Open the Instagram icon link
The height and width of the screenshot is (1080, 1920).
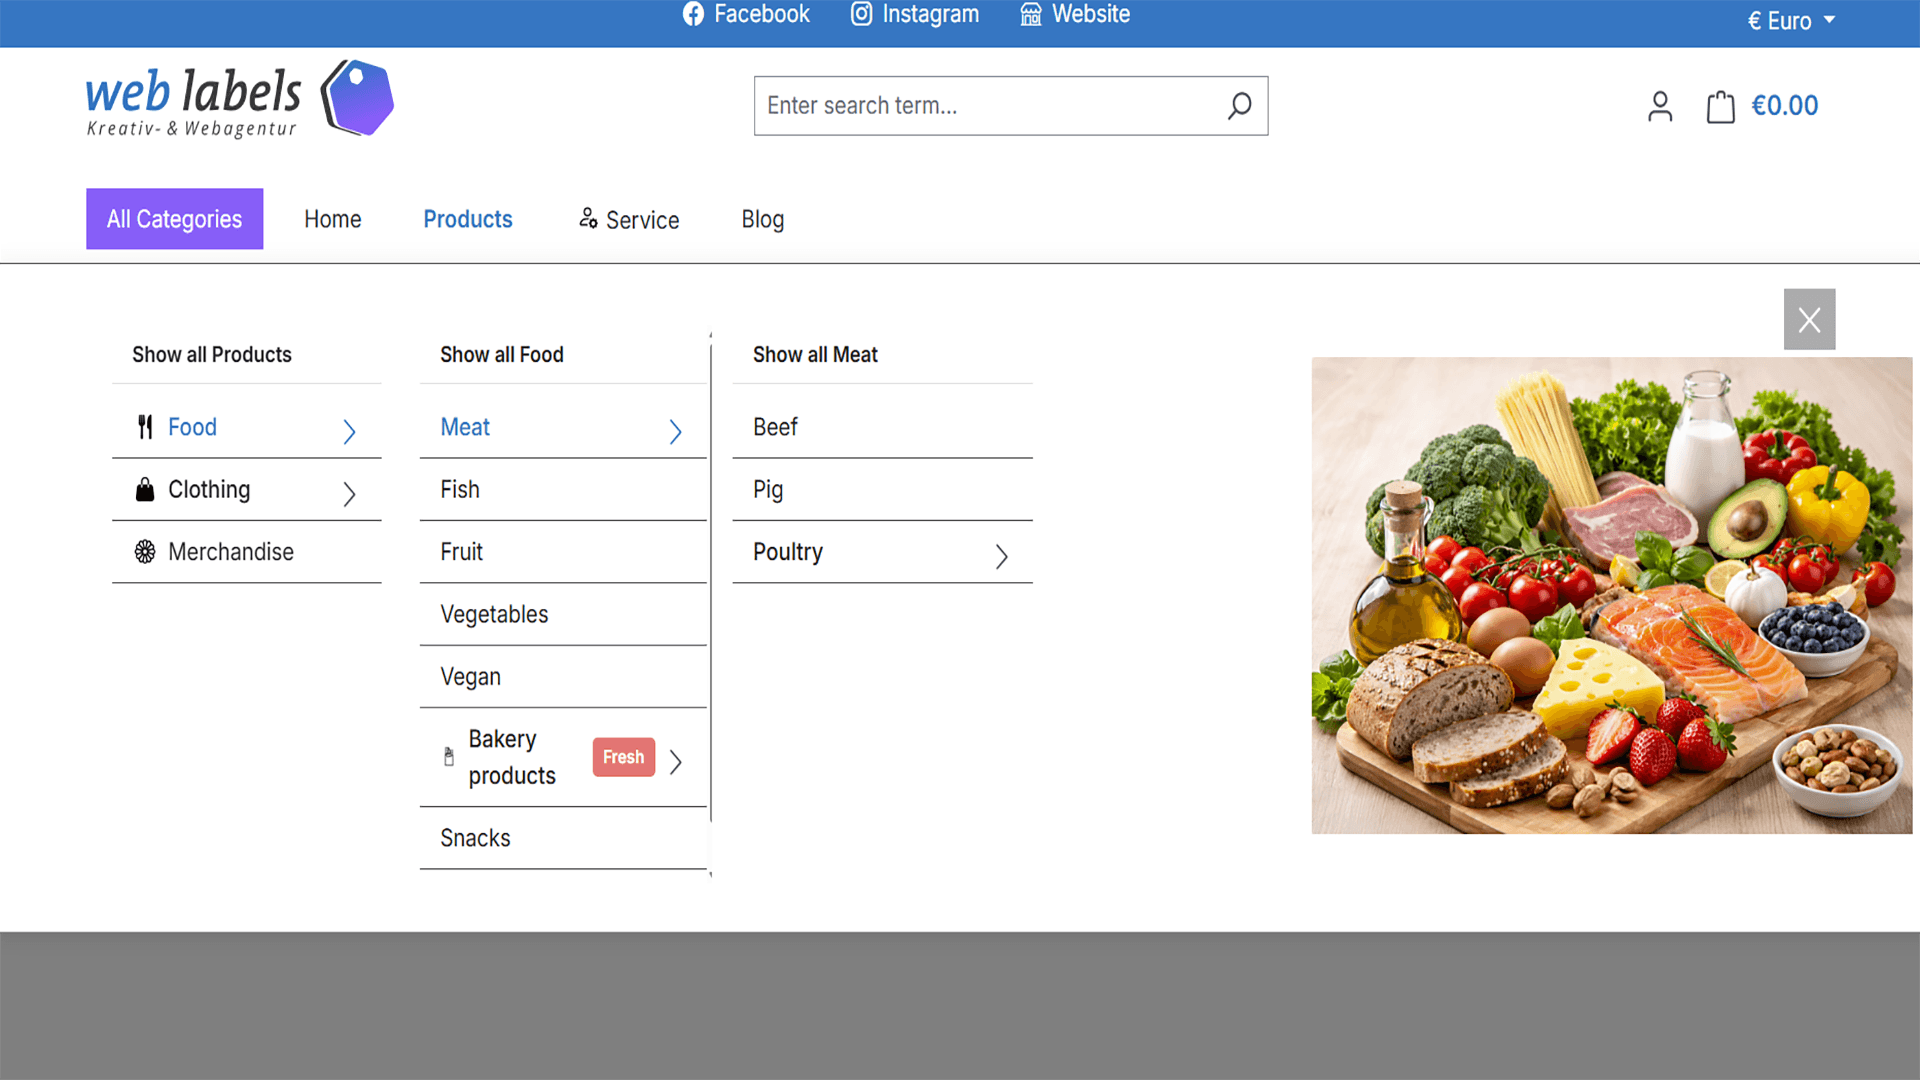(861, 14)
